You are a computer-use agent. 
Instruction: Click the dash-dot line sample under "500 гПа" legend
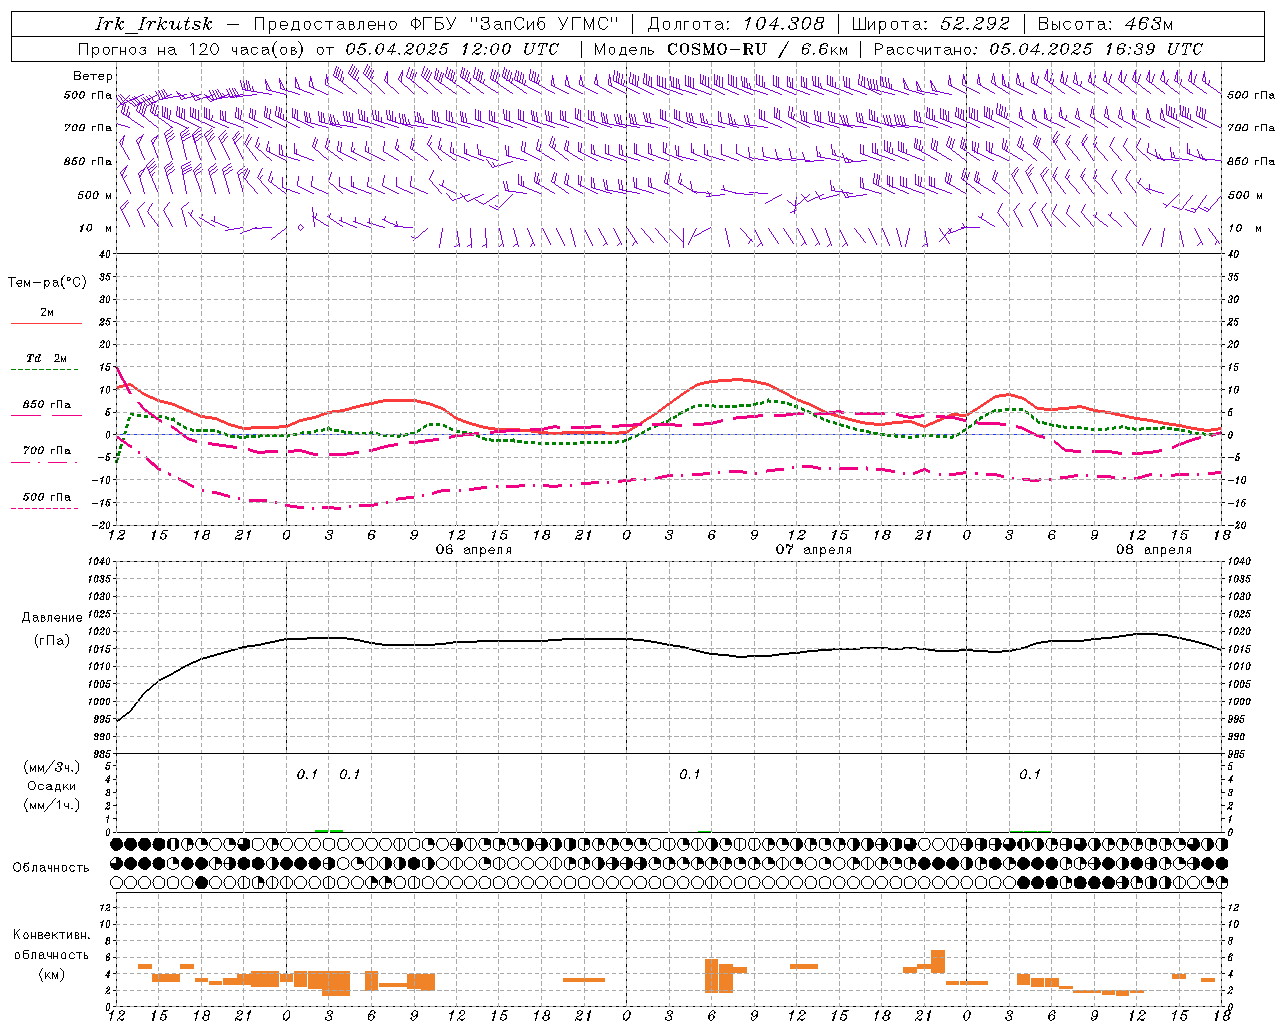44,509
